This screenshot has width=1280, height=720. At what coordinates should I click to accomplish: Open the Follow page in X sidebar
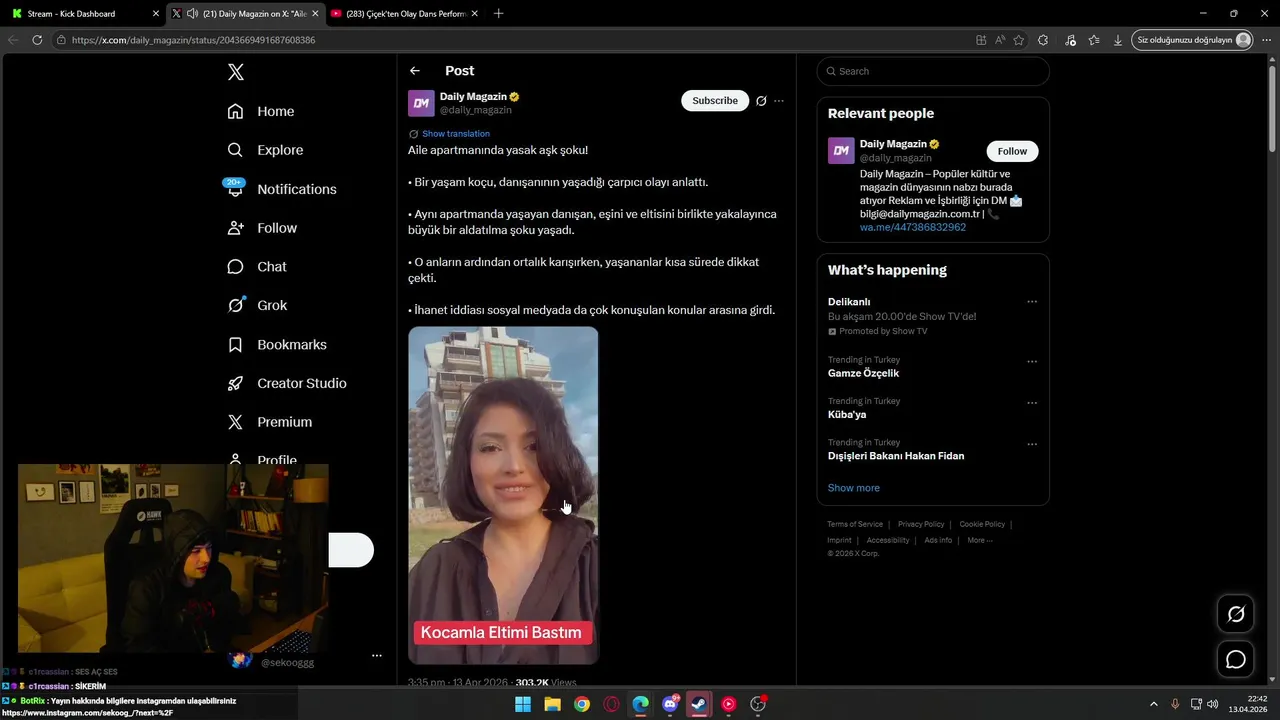[262, 228]
